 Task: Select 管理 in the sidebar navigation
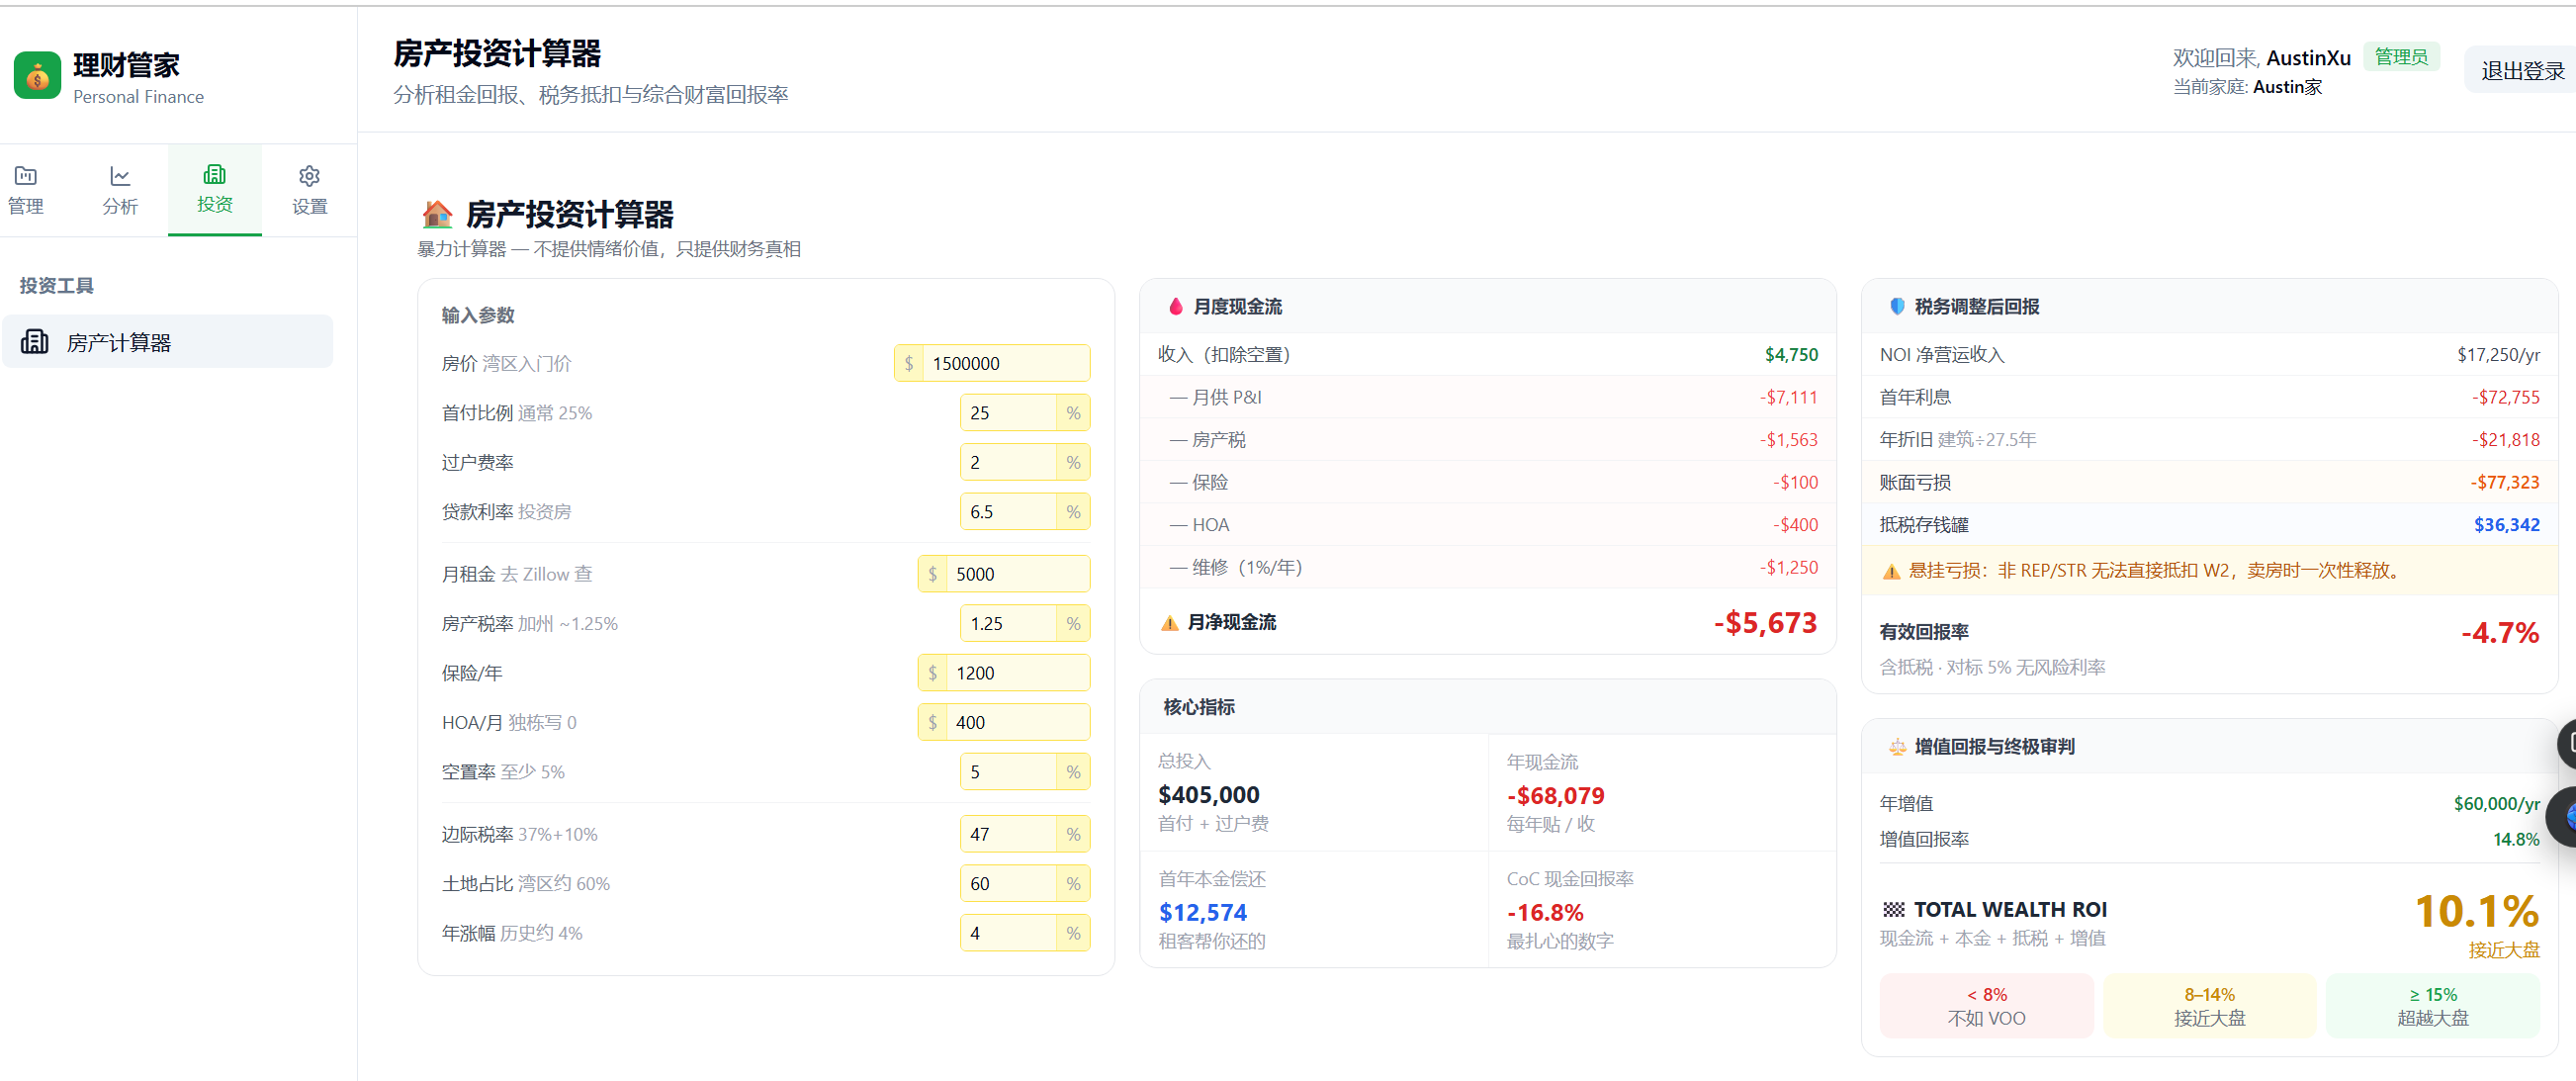pos(26,190)
